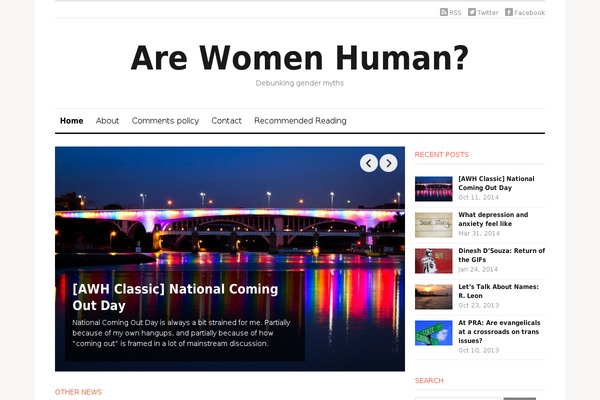
Task: Click the 'Debunking gender myths' tagline
Action: [x=300, y=83]
